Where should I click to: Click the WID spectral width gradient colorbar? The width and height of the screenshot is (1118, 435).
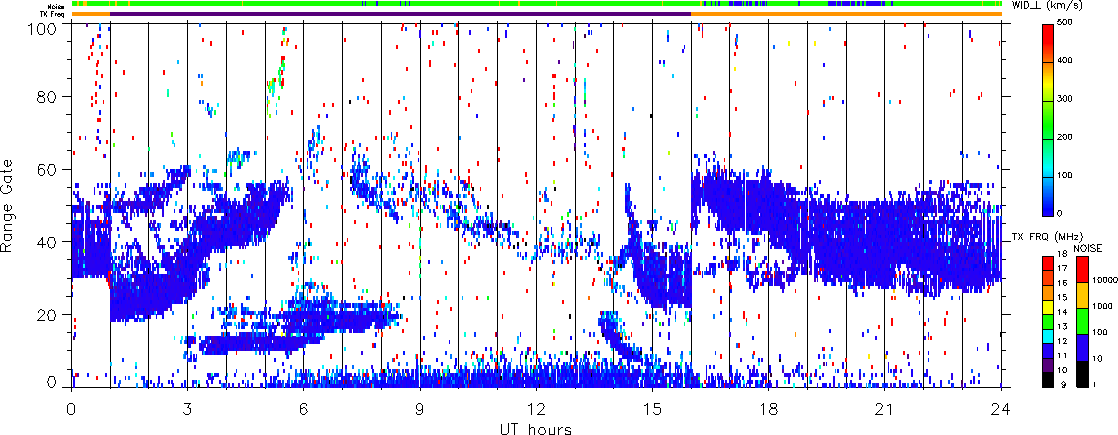[x=1049, y=120]
